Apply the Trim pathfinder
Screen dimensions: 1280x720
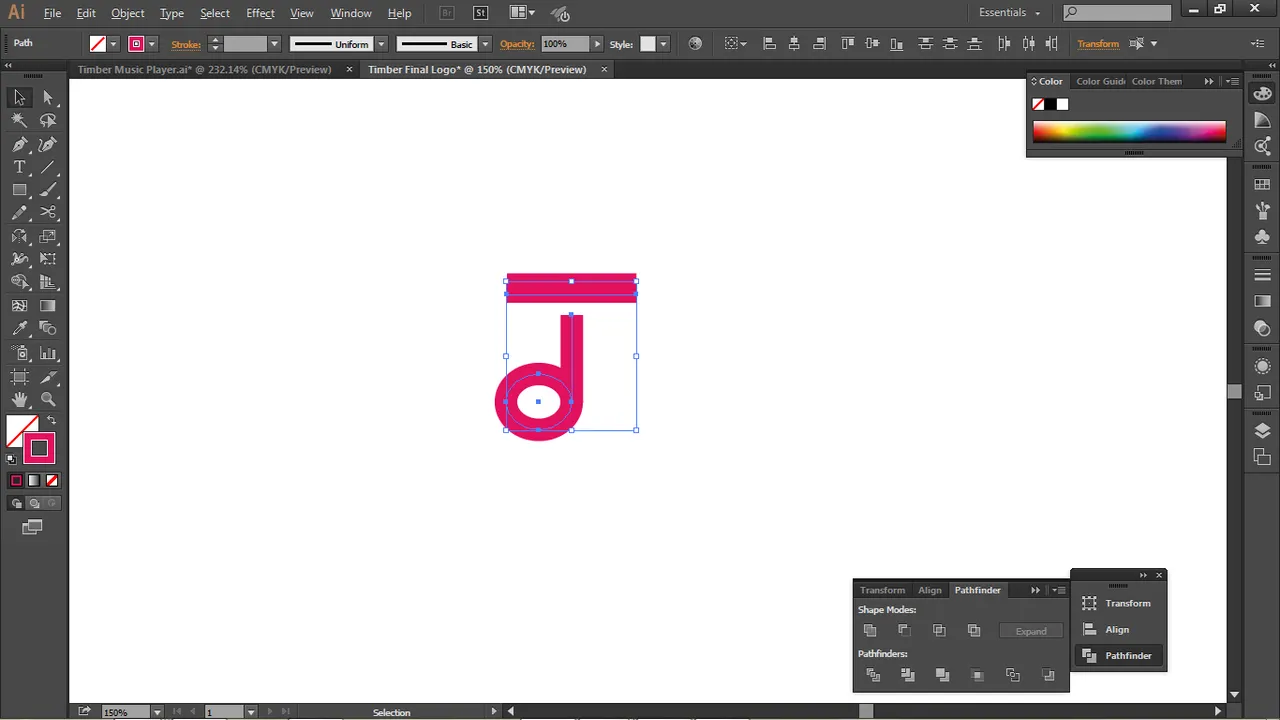[908, 675]
